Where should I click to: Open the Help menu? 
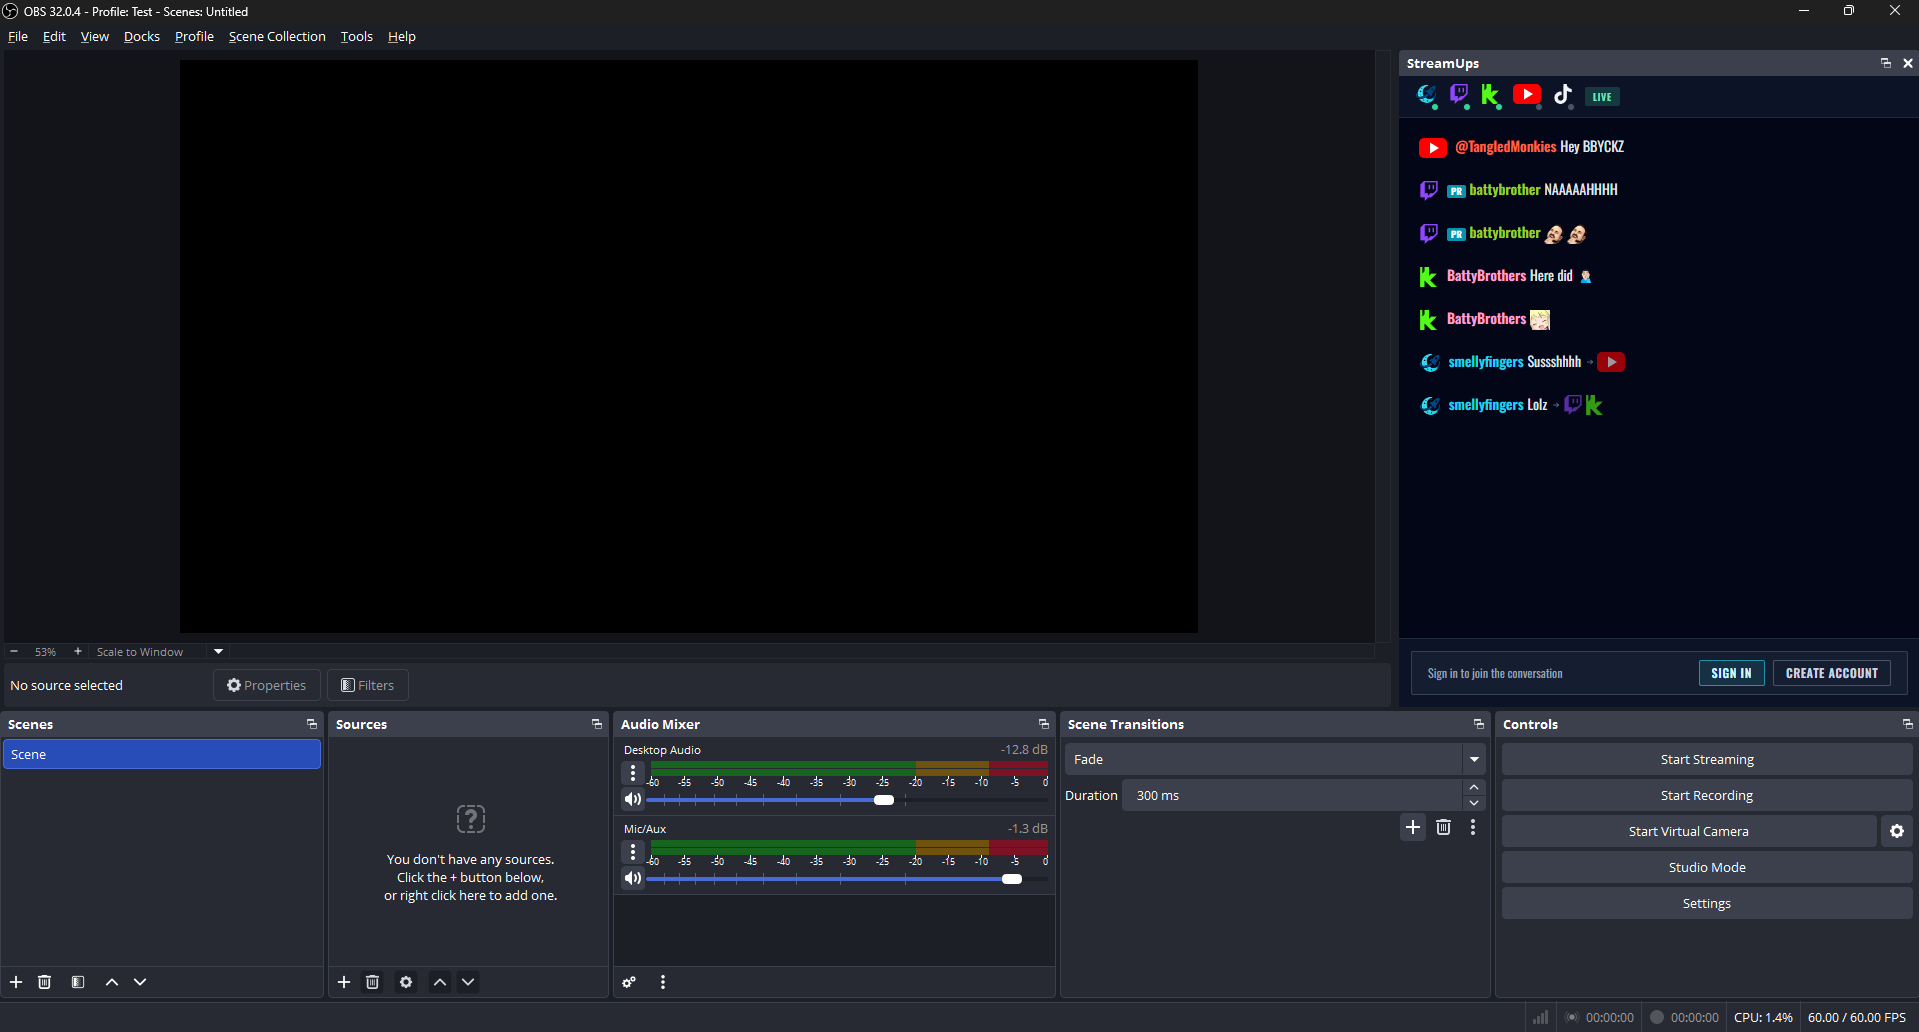[x=402, y=36]
